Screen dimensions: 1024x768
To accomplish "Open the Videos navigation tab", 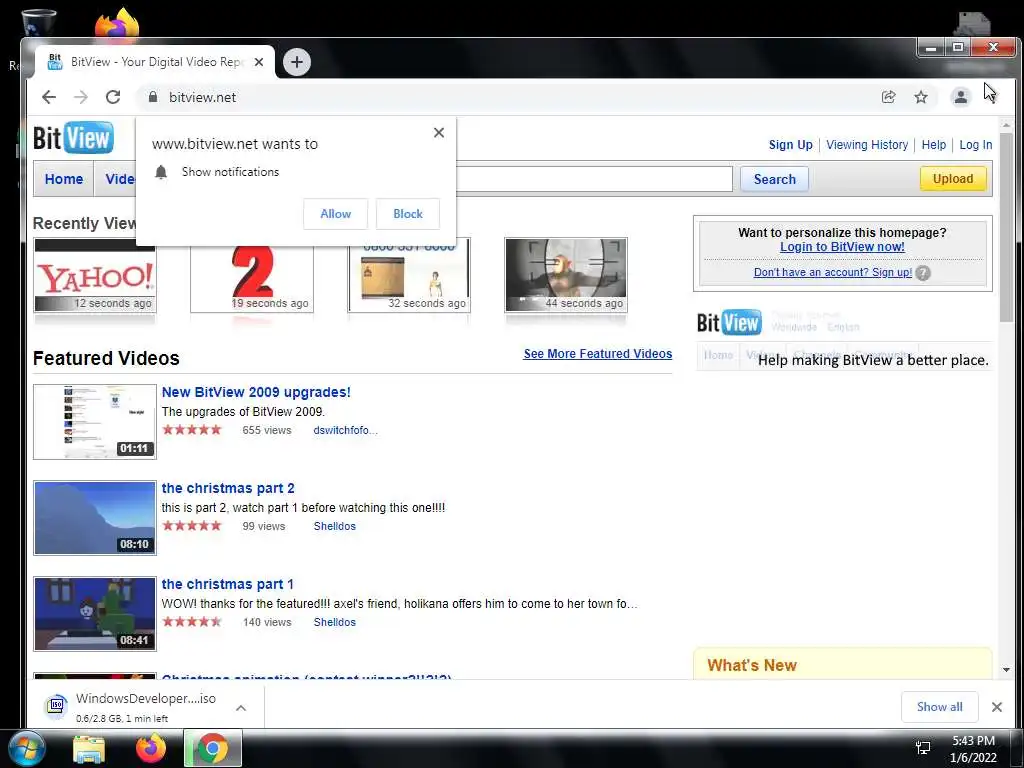I will click(120, 179).
